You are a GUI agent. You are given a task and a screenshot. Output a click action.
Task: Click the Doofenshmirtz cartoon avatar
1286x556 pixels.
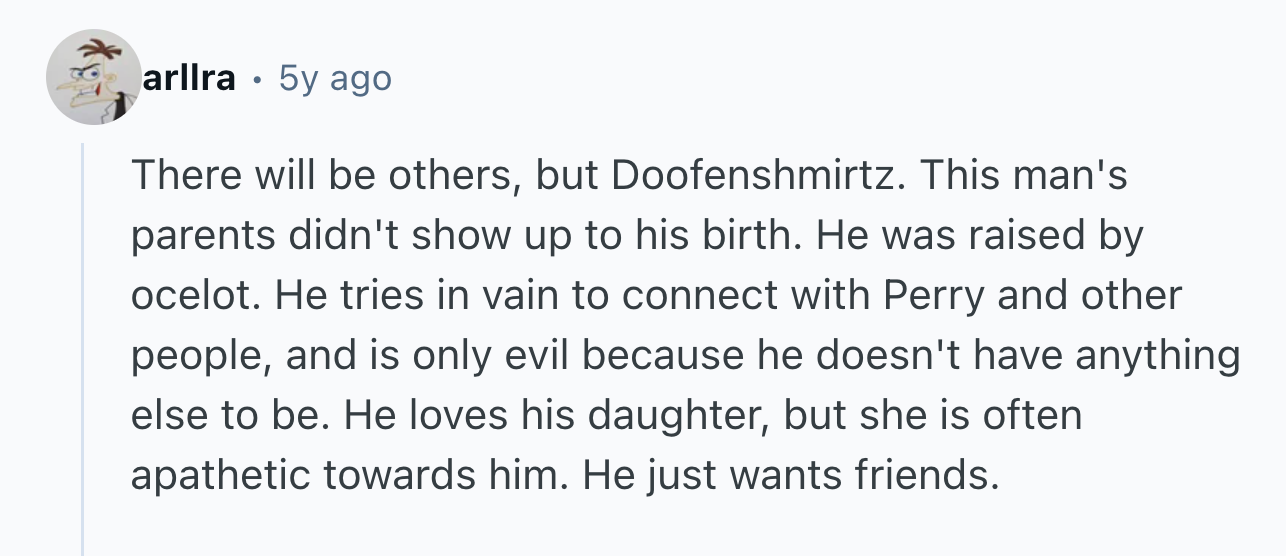click(x=93, y=77)
